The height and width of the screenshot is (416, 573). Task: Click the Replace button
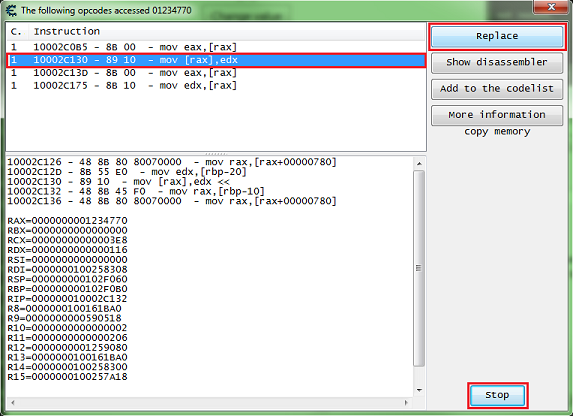(x=497, y=36)
